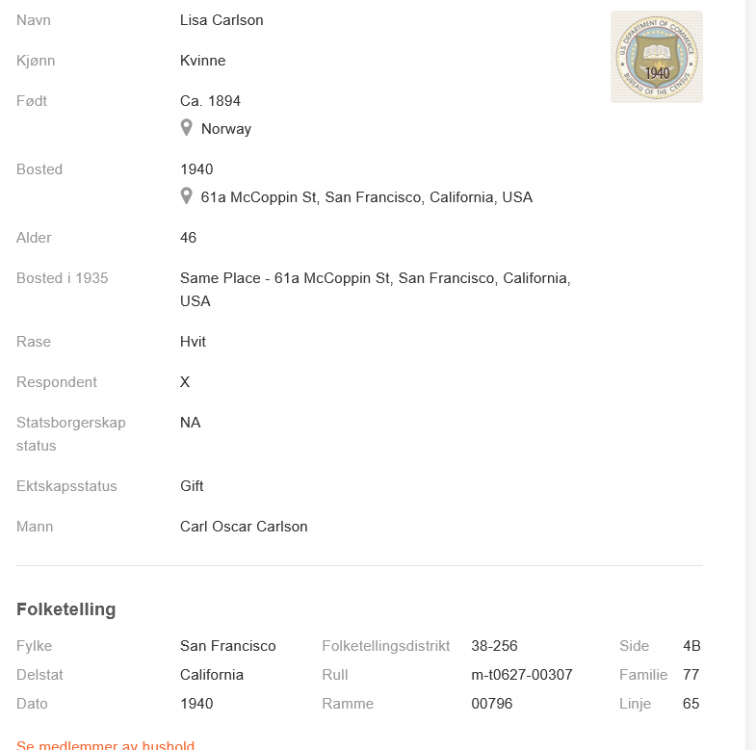Click the Fylke value San Francisco

228,646
